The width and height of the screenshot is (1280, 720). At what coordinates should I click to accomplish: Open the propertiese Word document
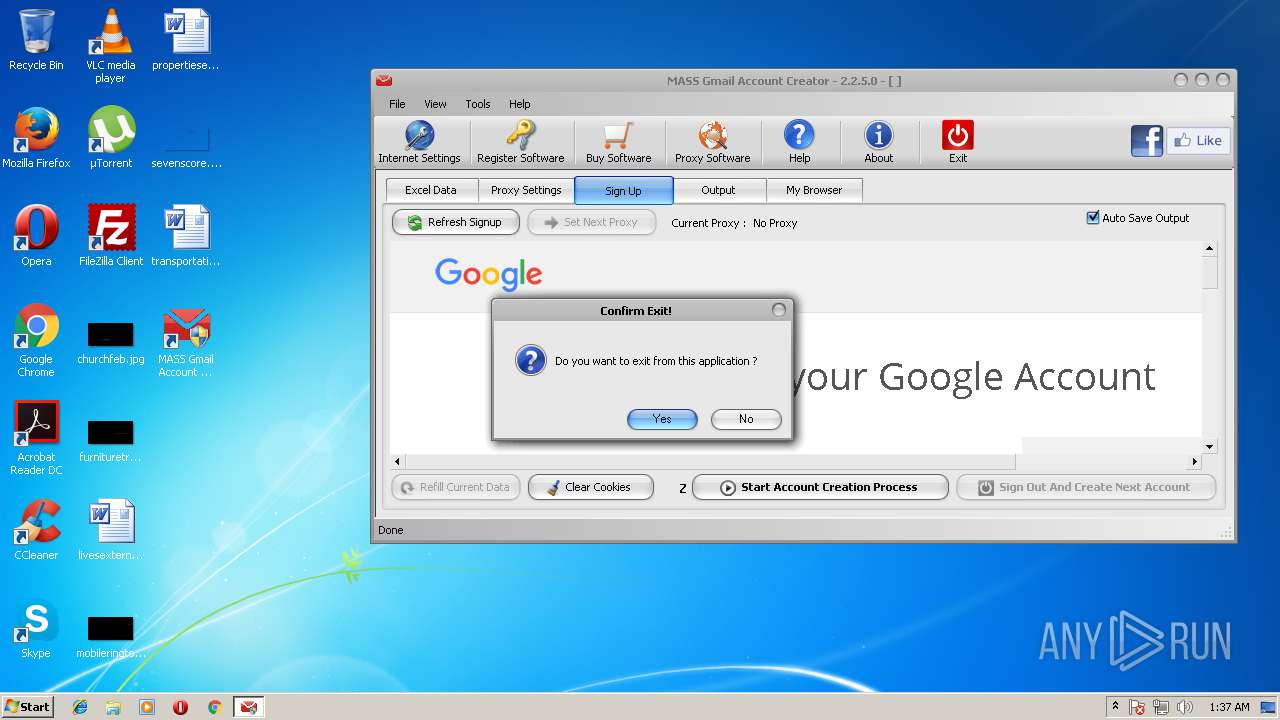(185, 40)
